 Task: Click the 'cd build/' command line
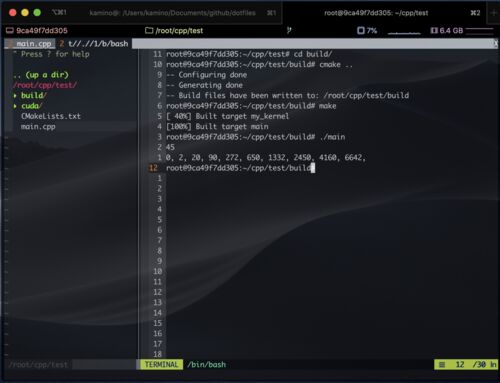[x=249, y=54]
